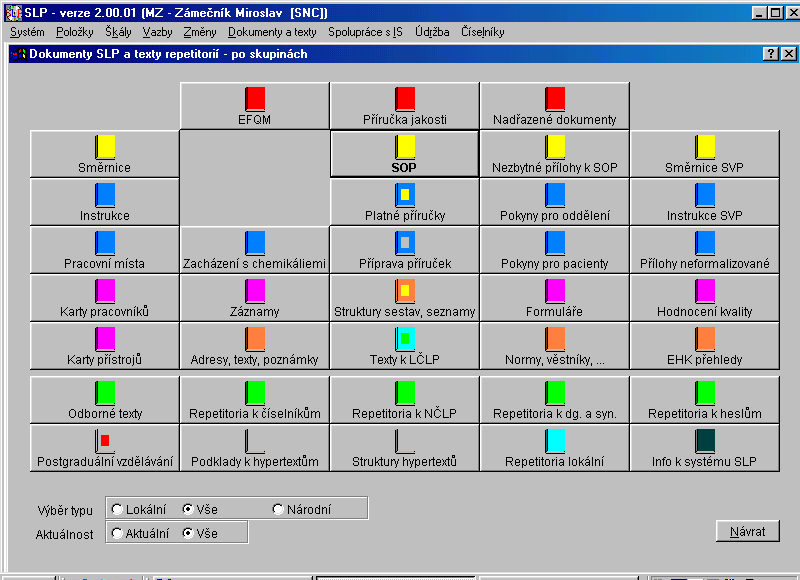
Task: Open Zacházení s chemikáliemi blue book
Action: (x=255, y=243)
